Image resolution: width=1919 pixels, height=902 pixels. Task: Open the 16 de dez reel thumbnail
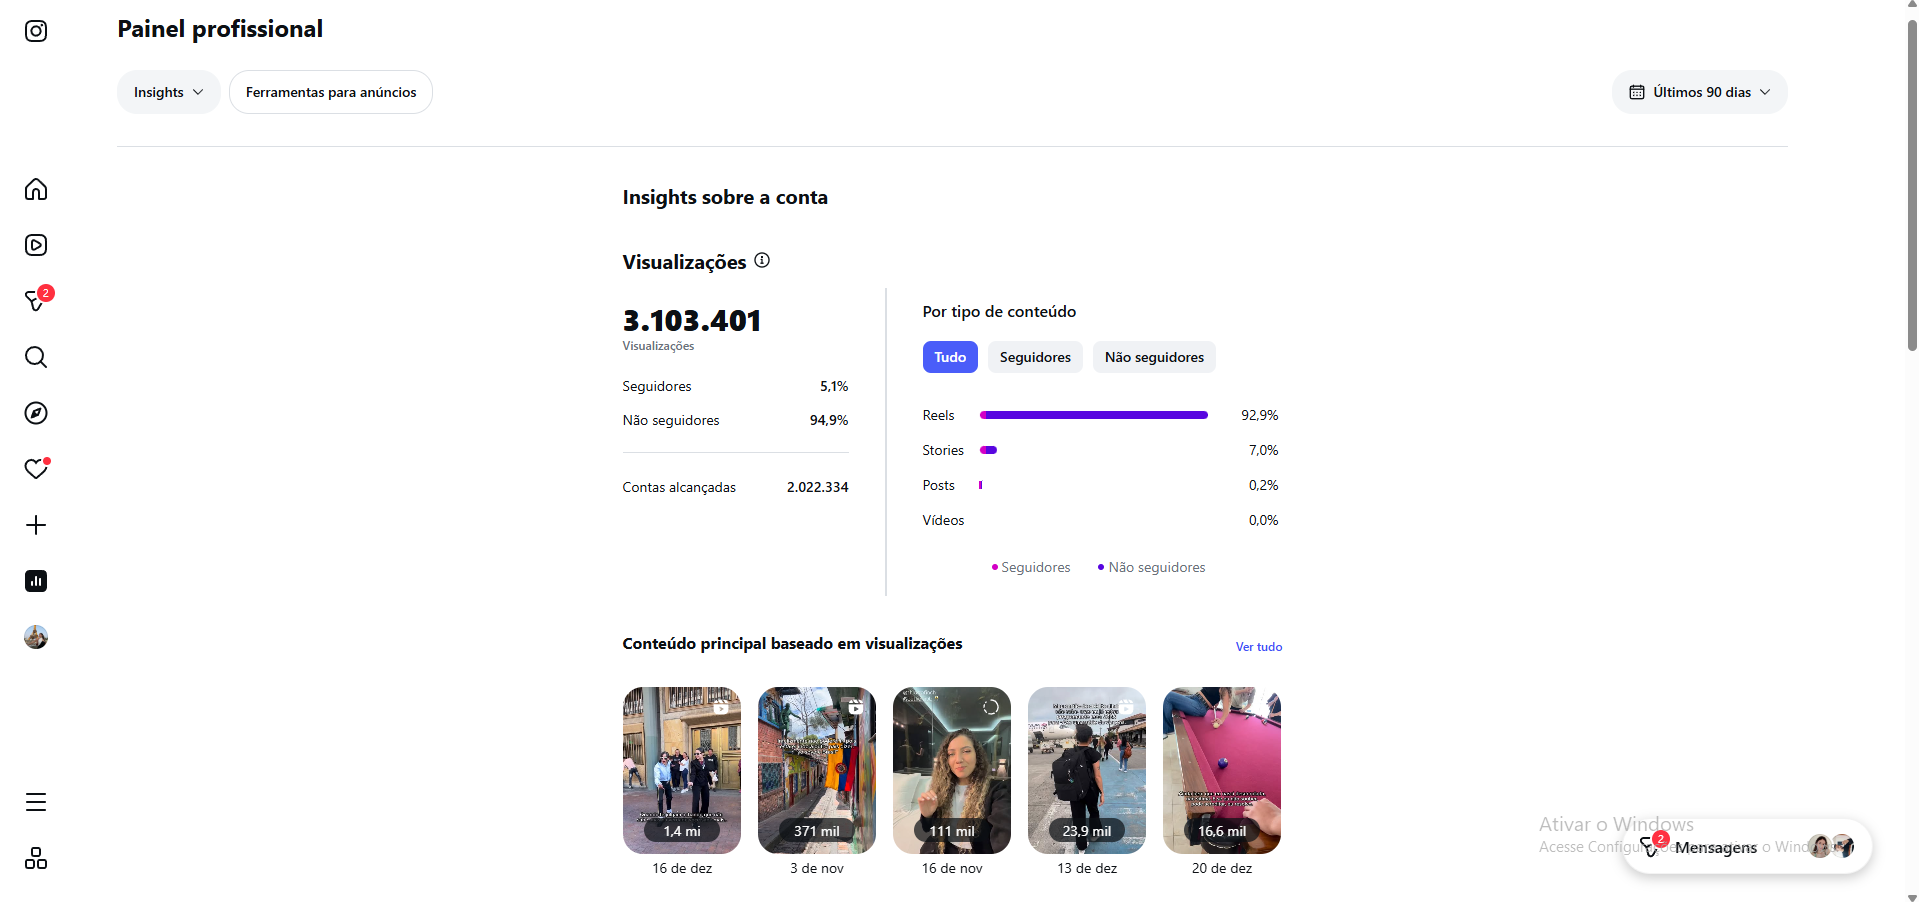(682, 770)
